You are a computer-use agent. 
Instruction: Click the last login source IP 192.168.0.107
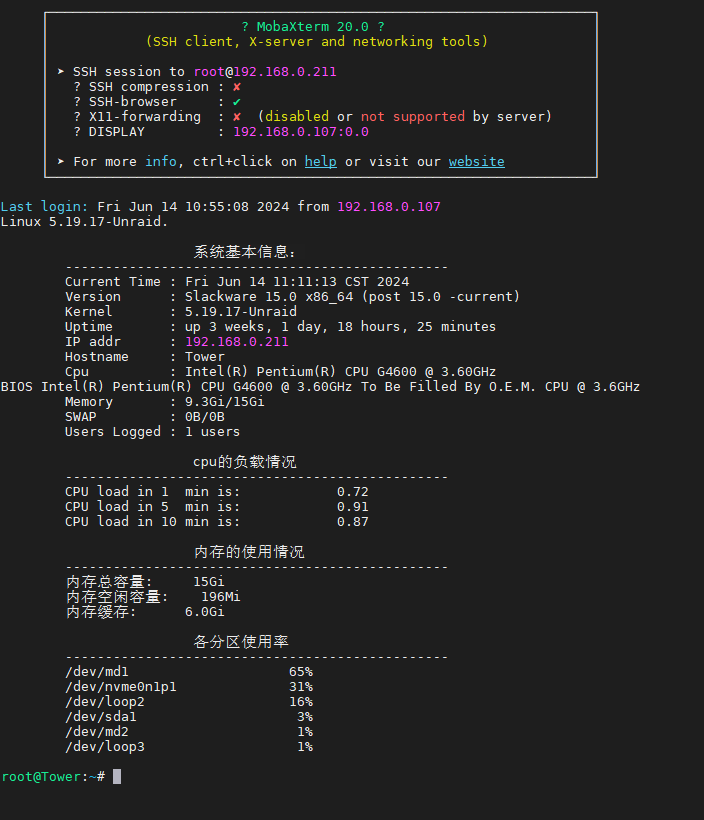388,207
